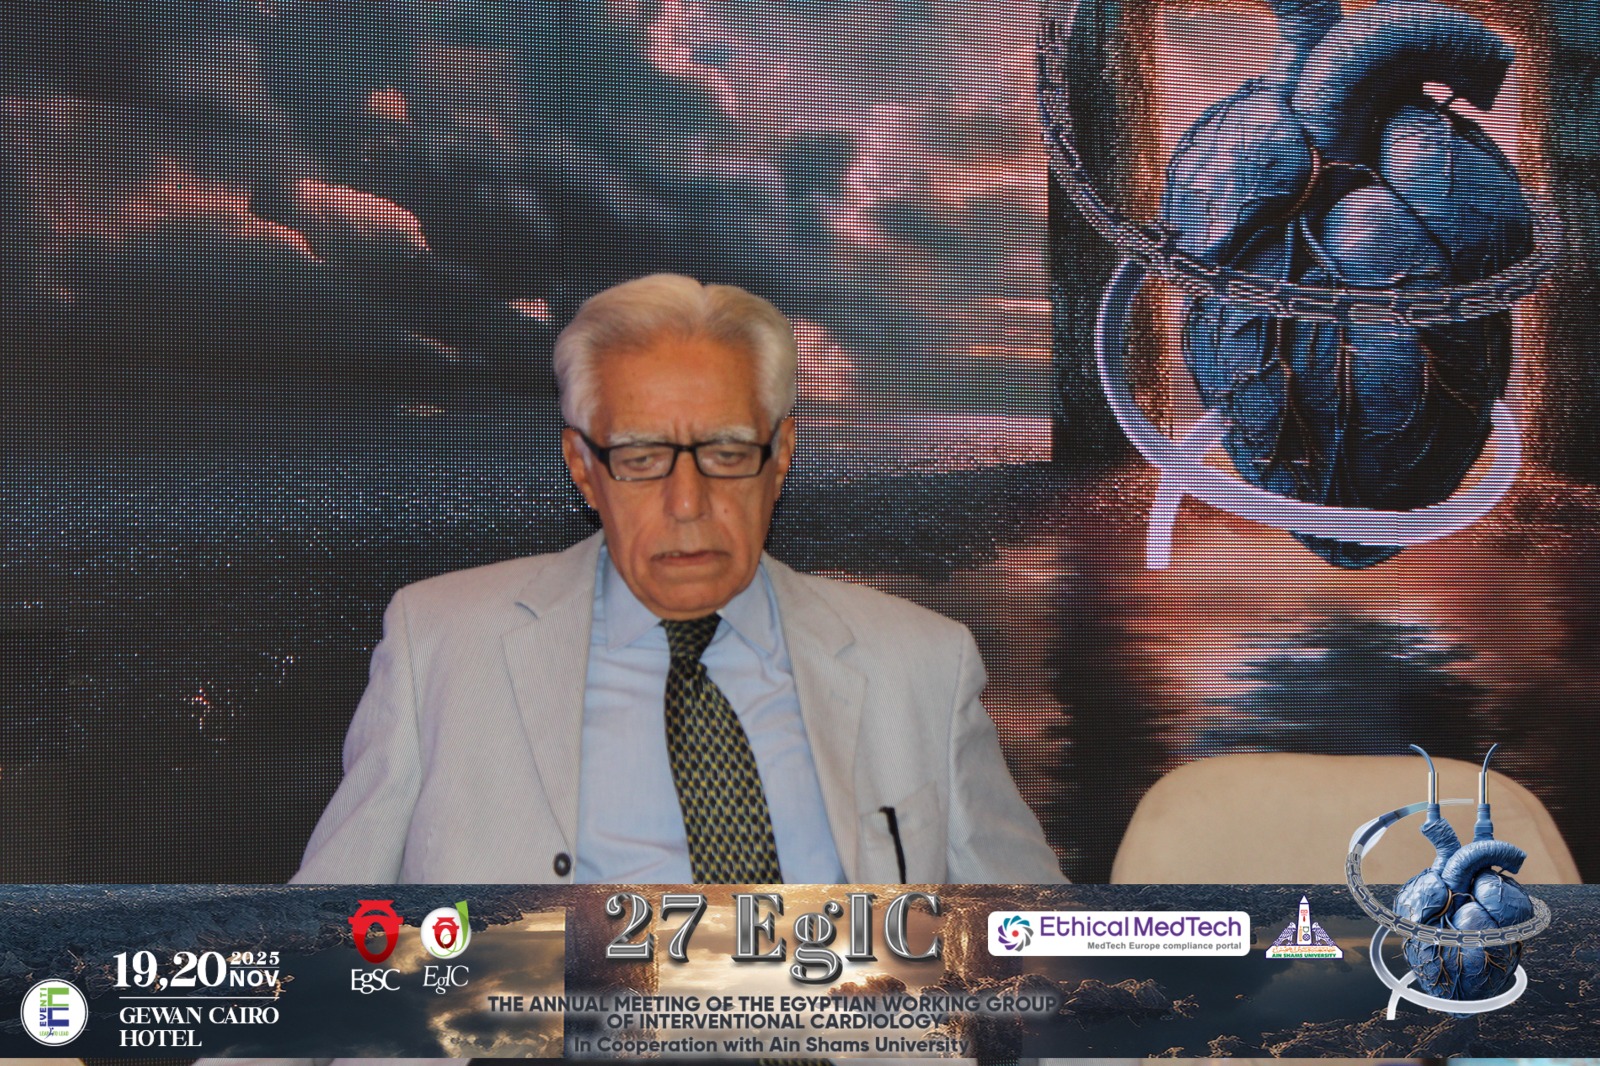The width and height of the screenshot is (1600, 1066).
Task: Click the "GEWAN CAIRO HOTEL" venue text
Action: (198, 1026)
